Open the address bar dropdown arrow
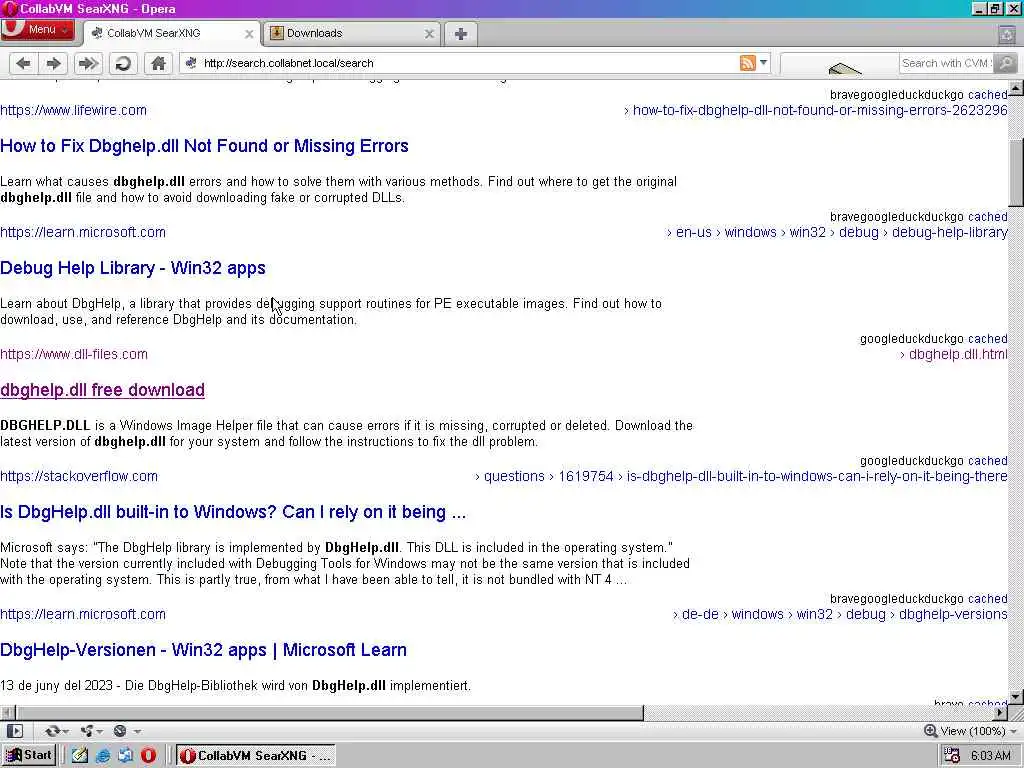The height and width of the screenshot is (768, 1024). click(x=763, y=63)
